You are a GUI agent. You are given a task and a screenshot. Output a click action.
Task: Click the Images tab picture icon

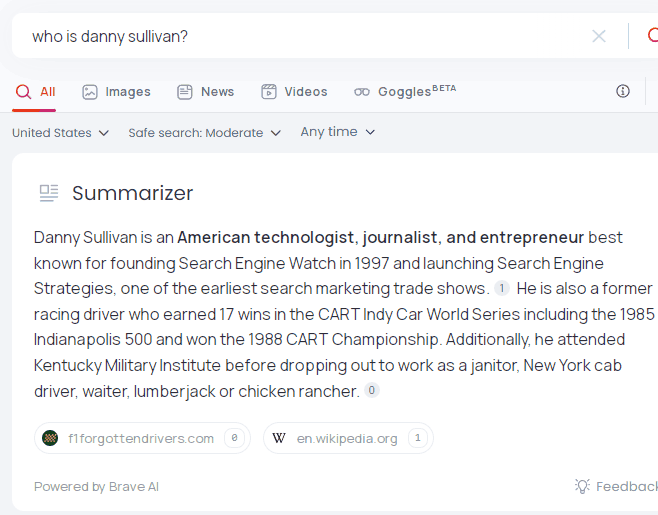coord(90,92)
